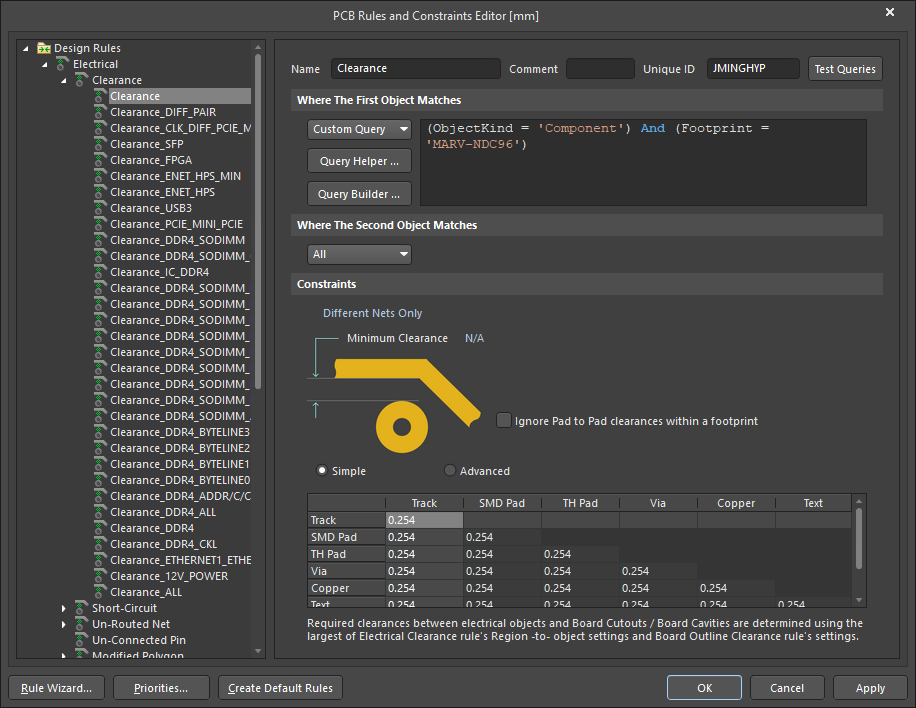Image resolution: width=916 pixels, height=708 pixels.
Task: Select the Clearance_DDR4_ADDR/C/C rule
Action: pyautogui.click(x=181, y=496)
